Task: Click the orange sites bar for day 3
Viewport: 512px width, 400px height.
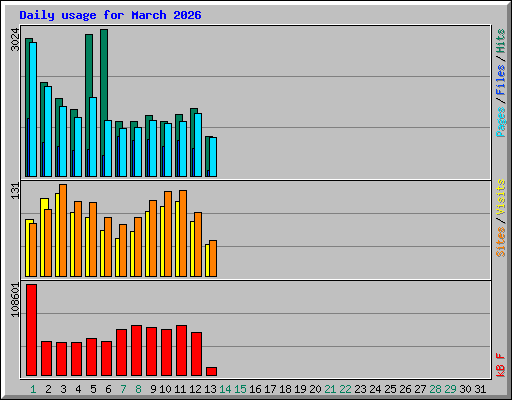Action: tap(63, 230)
